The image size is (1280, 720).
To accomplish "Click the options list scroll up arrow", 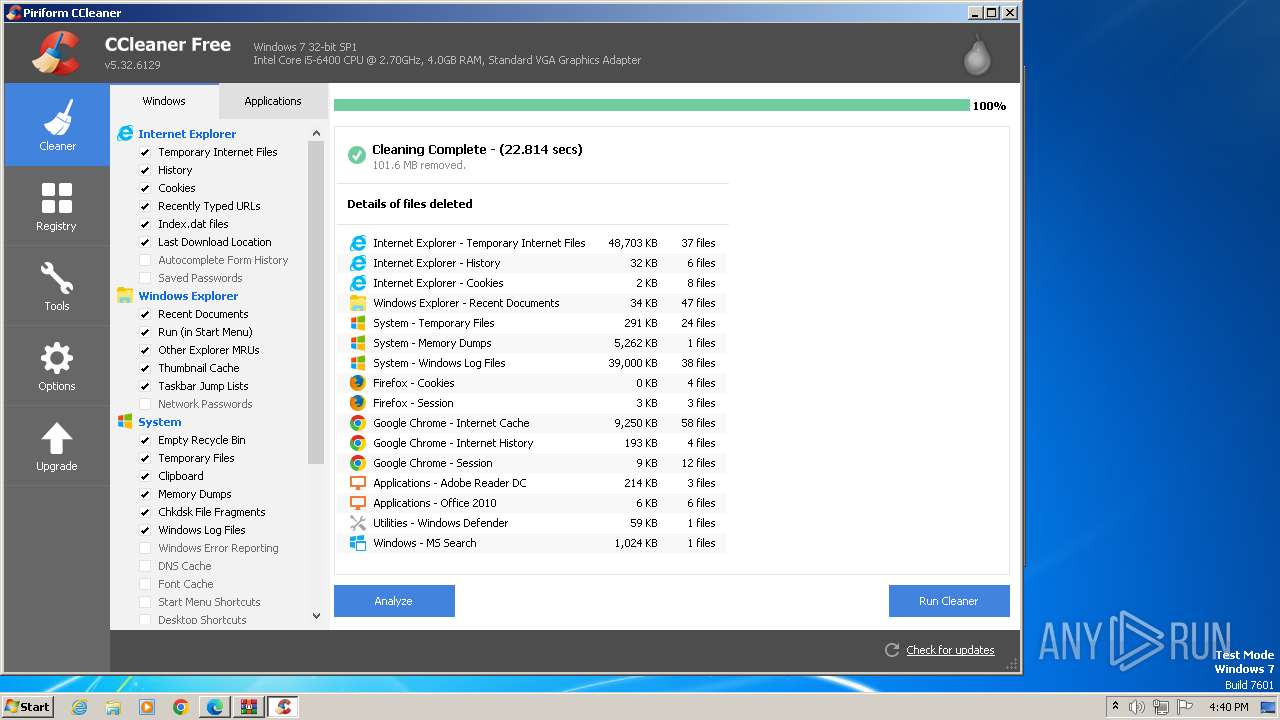I will point(317,133).
